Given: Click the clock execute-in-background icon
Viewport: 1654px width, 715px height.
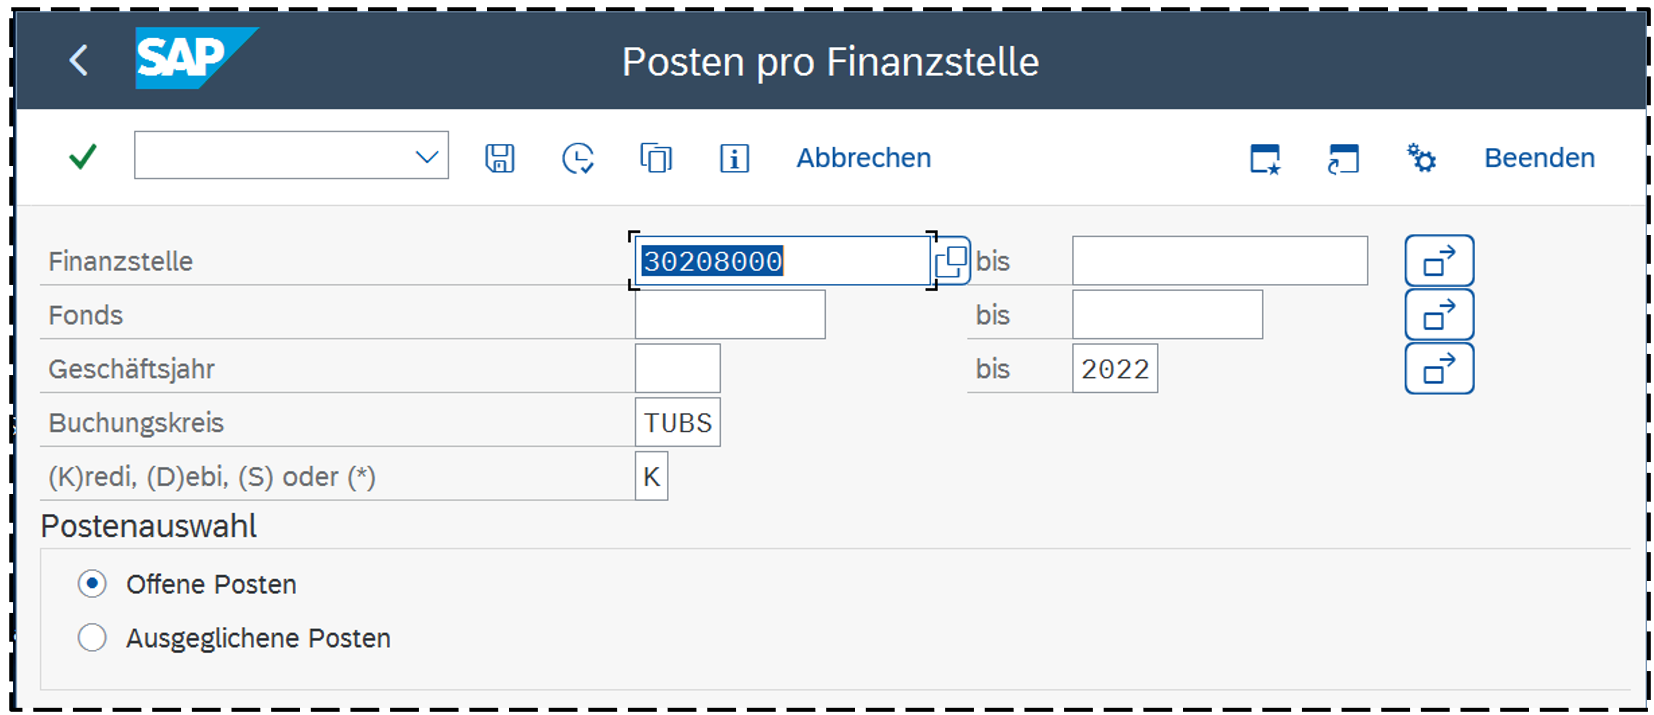Looking at the screenshot, I should [x=578, y=158].
